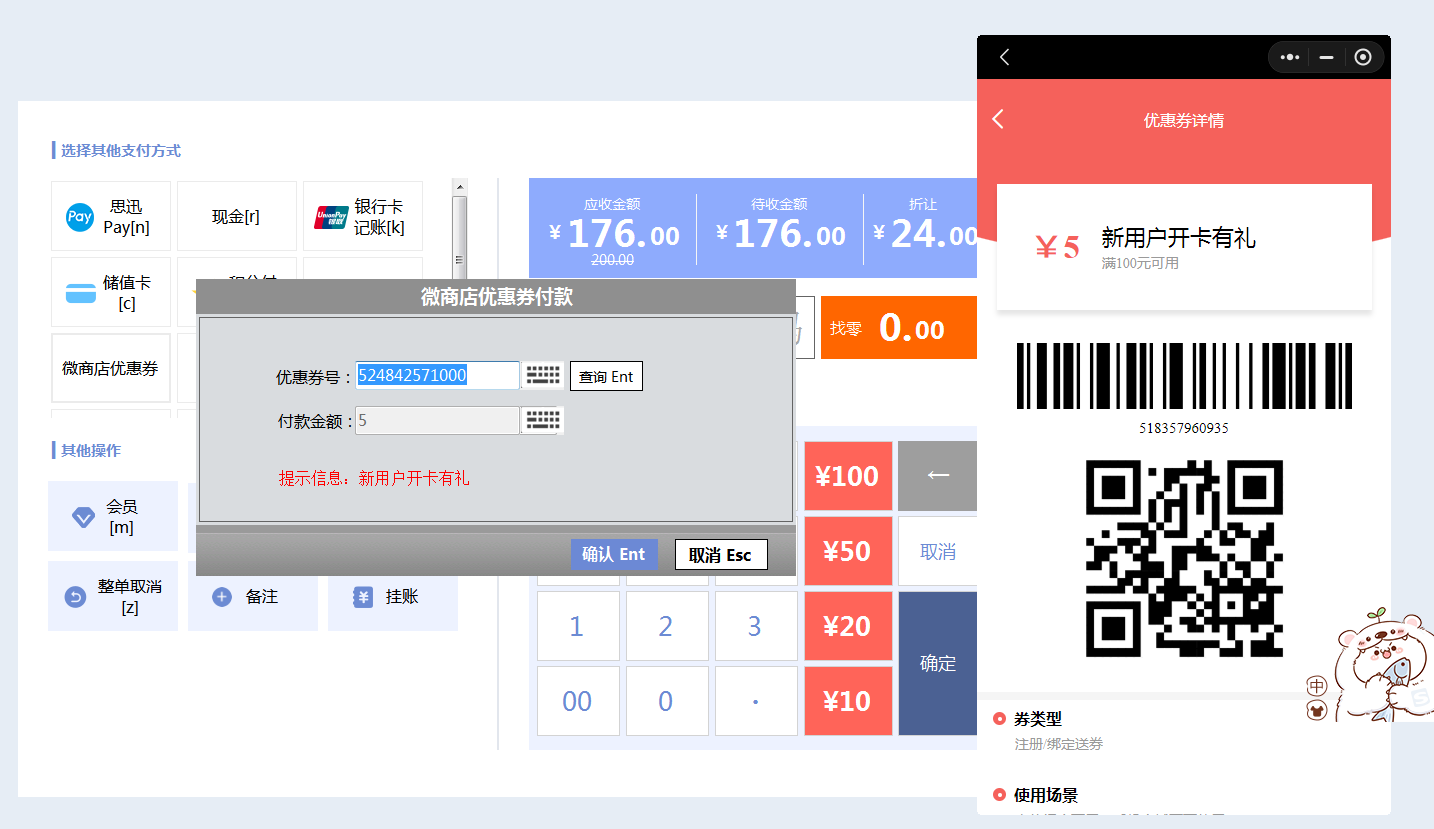This screenshot has width=1434, height=829.
Task: Click inside the 优惠券号 input field
Action: pos(438,376)
